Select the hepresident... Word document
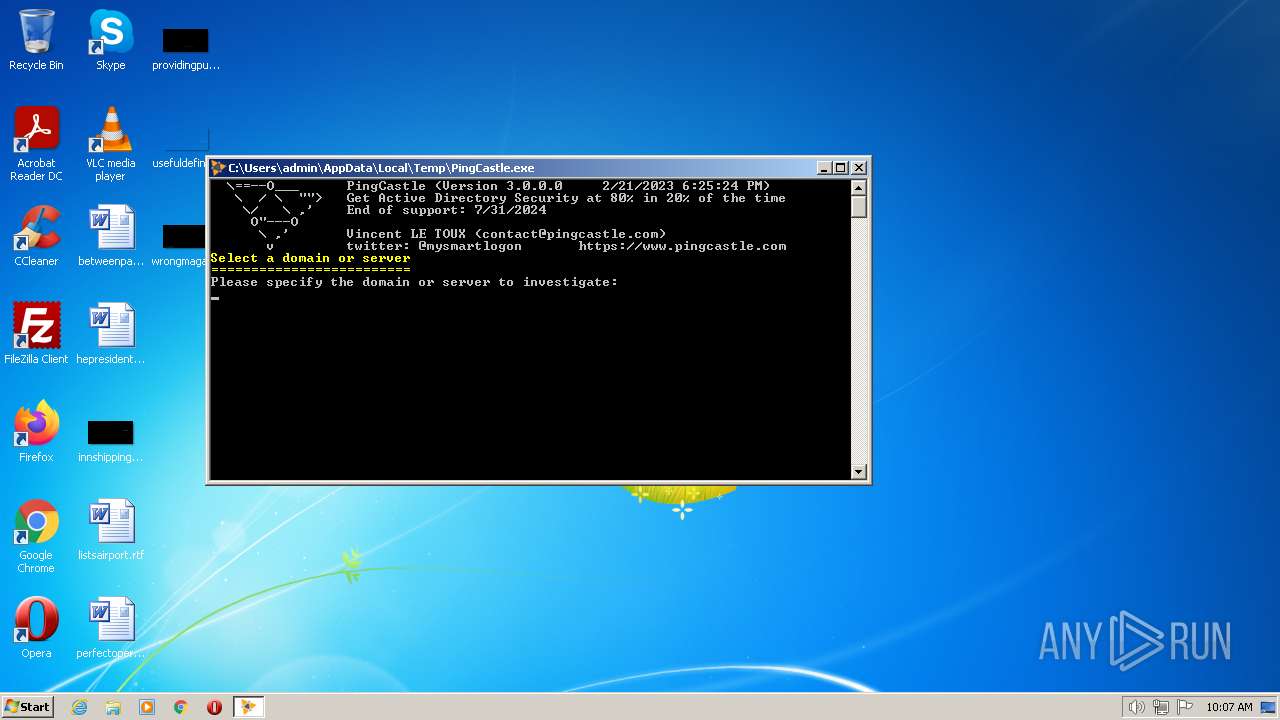This screenshot has width=1280, height=720. pyautogui.click(x=110, y=334)
